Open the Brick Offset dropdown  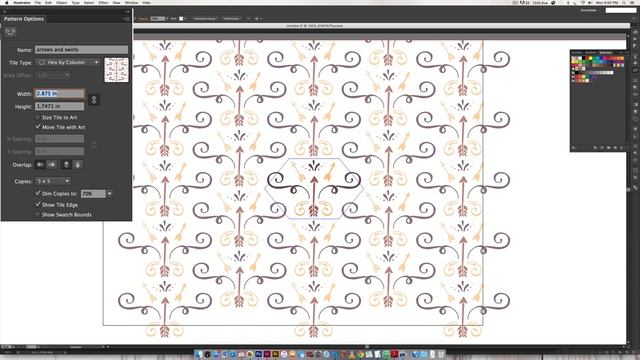tap(53, 76)
